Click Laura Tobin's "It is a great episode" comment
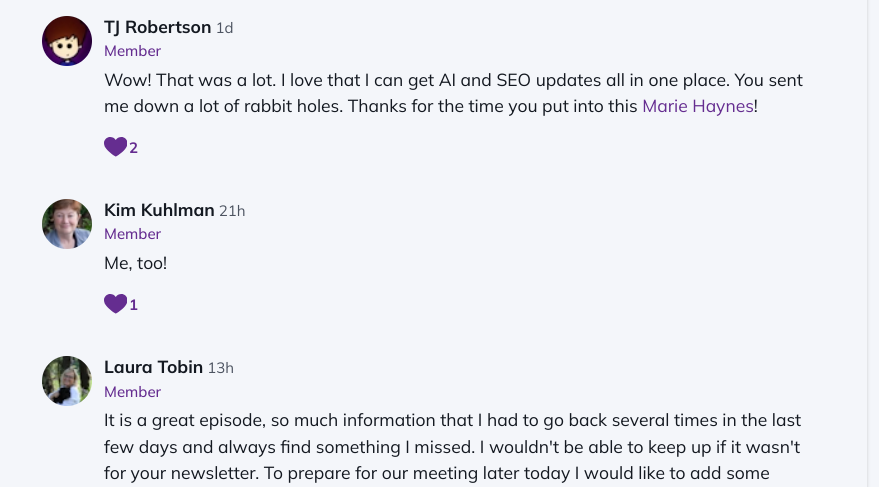Image resolution: width=879 pixels, height=487 pixels. (x=452, y=447)
